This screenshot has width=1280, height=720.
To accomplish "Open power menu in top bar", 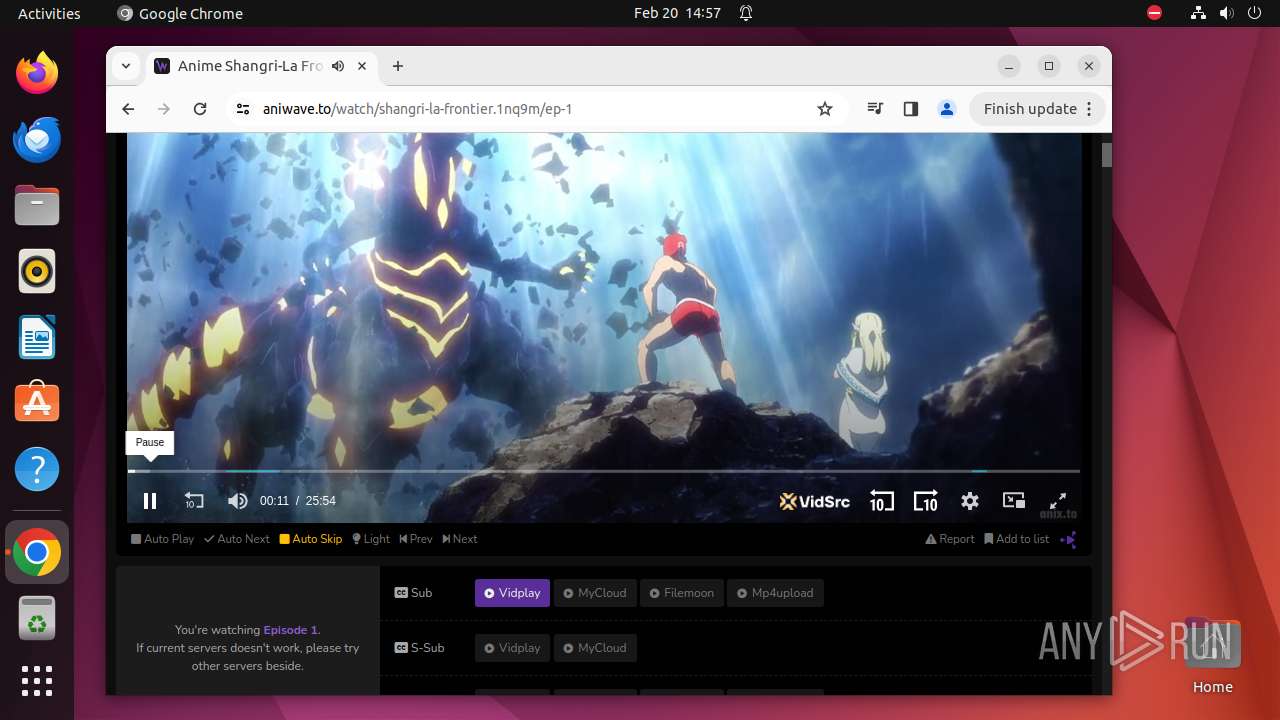I will pyautogui.click(x=1254, y=13).
